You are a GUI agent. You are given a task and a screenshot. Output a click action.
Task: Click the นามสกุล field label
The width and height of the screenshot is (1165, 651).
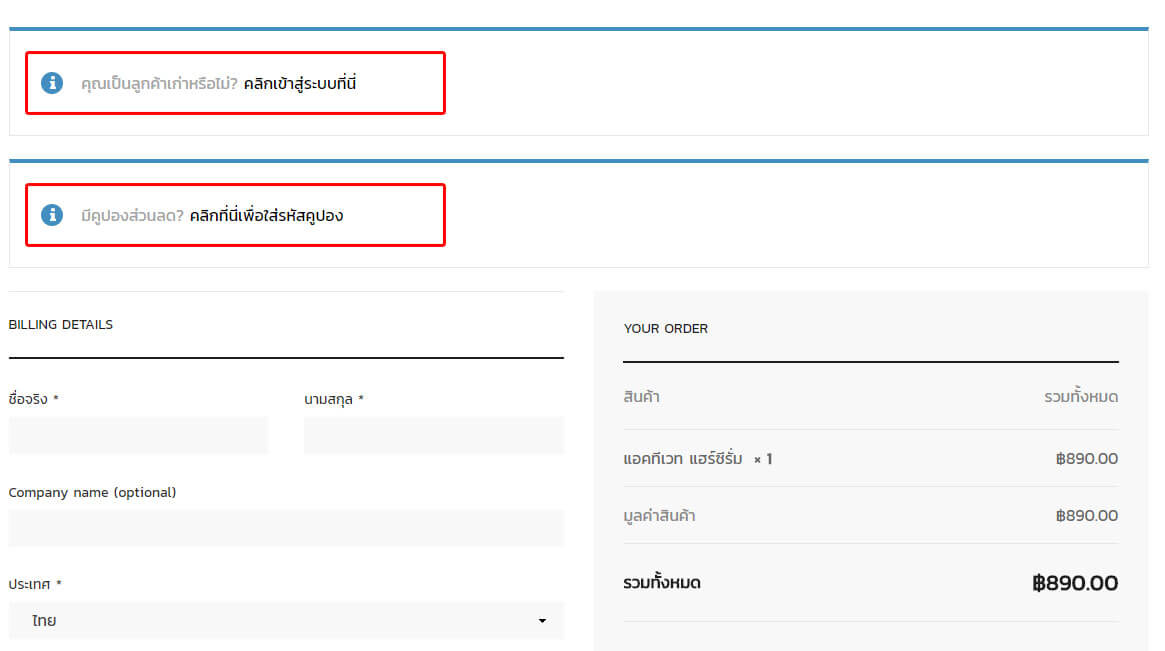click(328, 399)
